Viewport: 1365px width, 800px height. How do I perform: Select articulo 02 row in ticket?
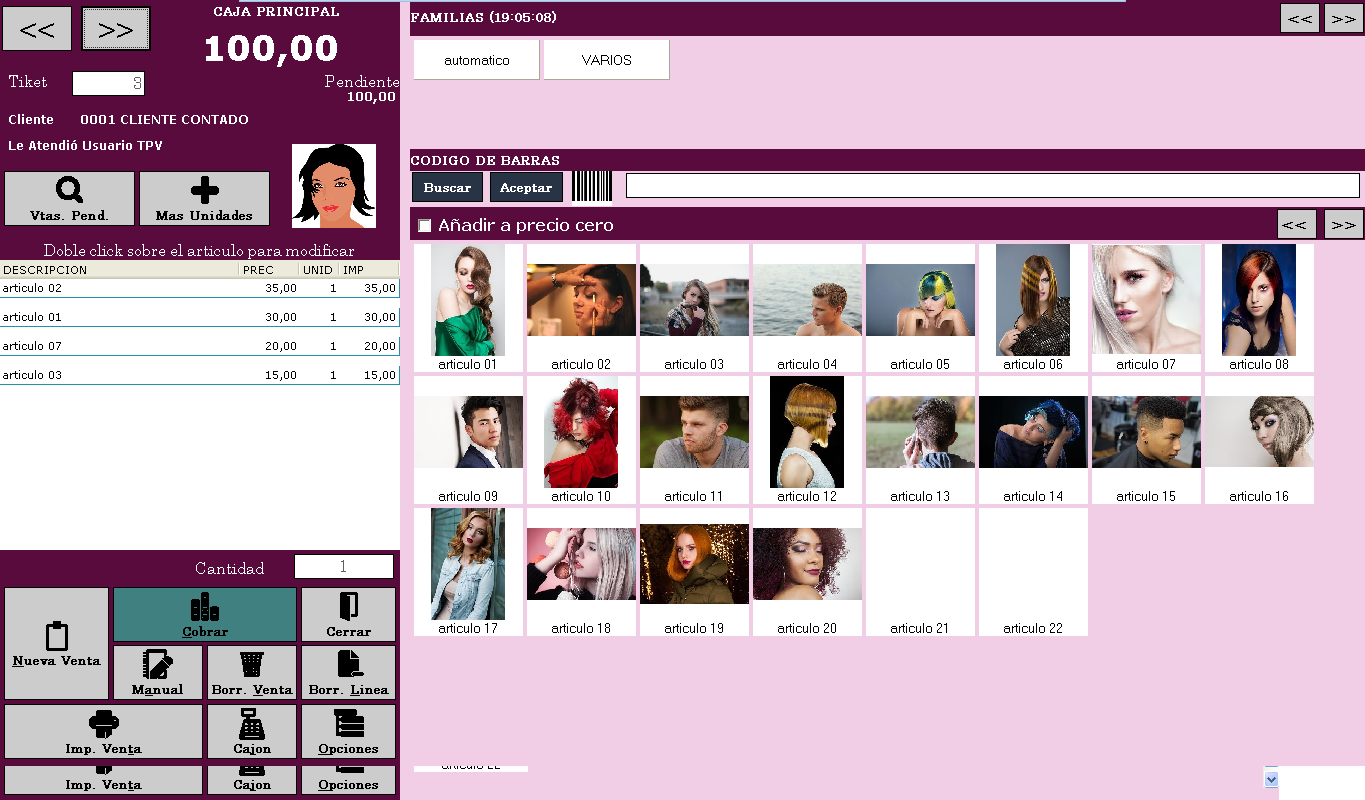click(x=200, y=288)
